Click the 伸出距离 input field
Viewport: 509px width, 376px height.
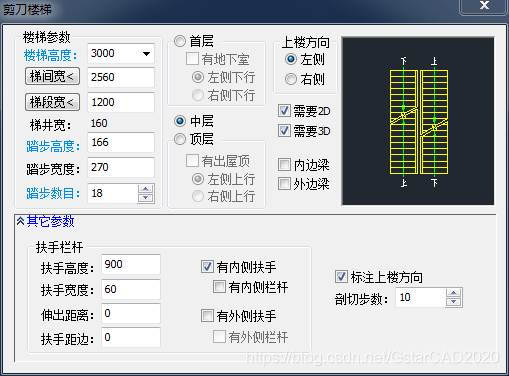pos(131,313)
